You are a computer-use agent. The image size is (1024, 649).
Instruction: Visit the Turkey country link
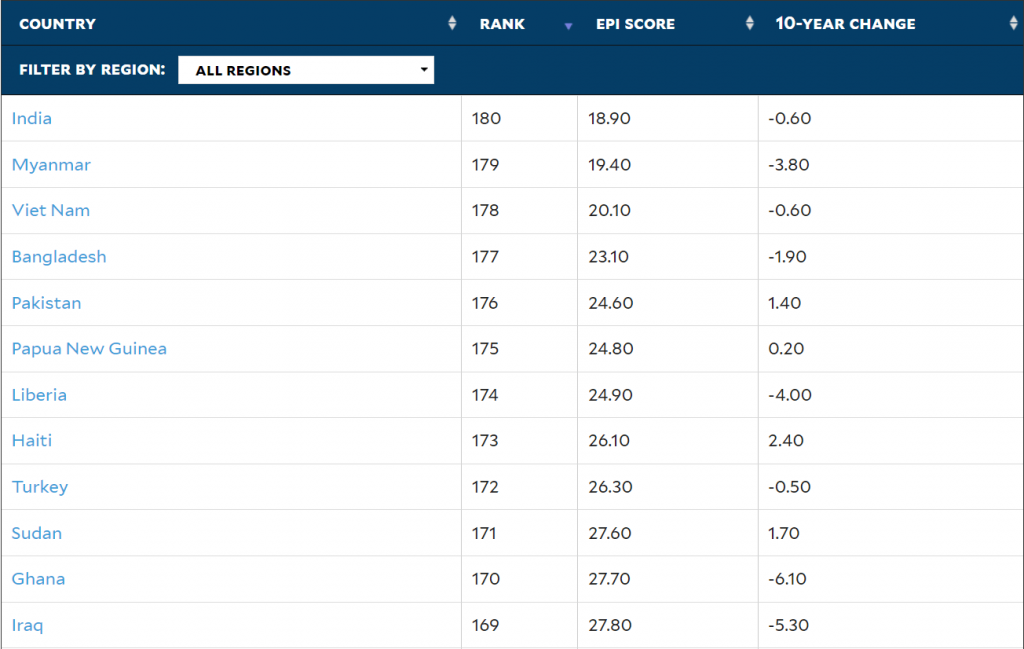tap(40, 487)
